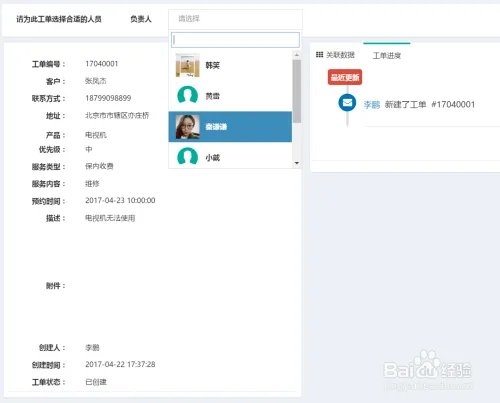
Task: Click the 附件 label
Action: click(55, 285)
